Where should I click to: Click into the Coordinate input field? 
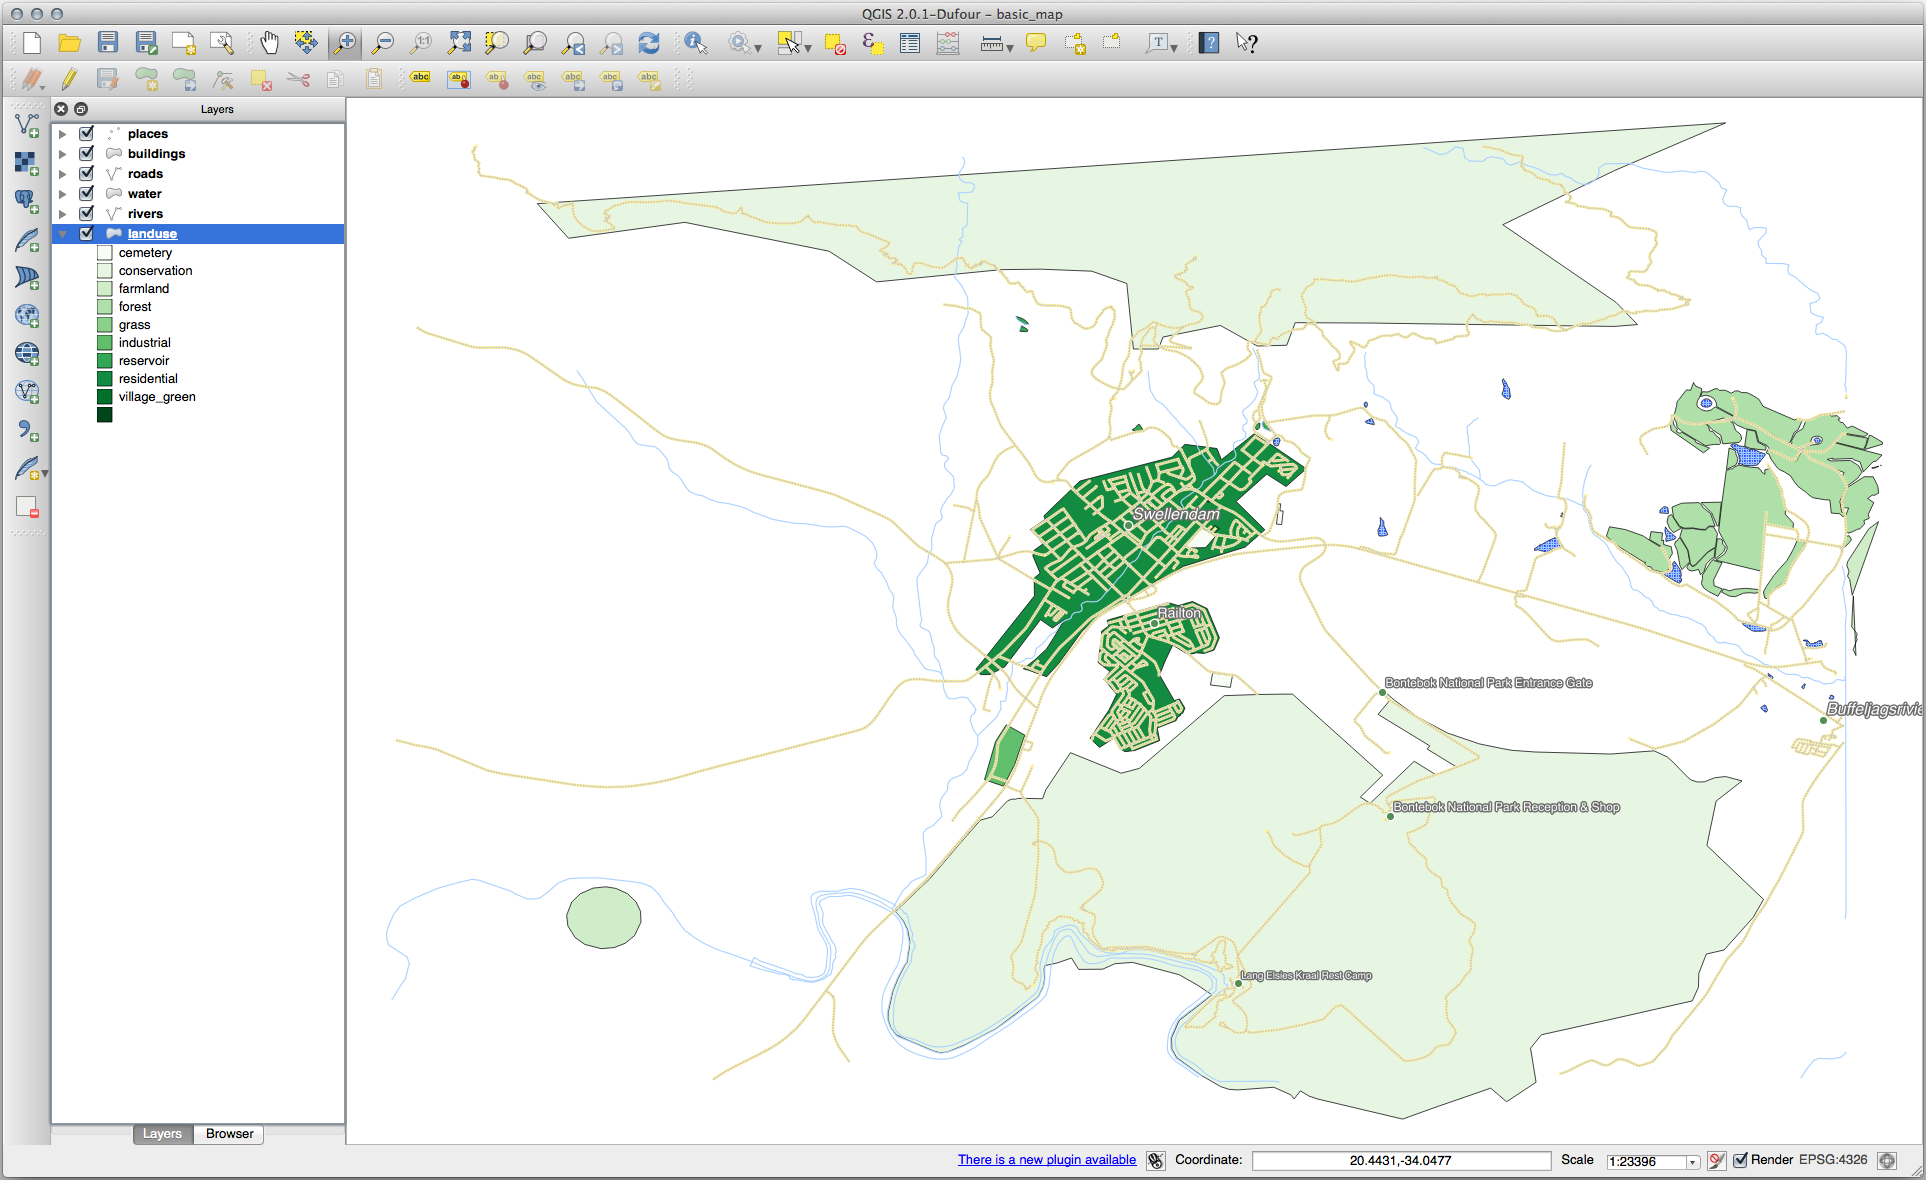(x=1400, y=1161)
